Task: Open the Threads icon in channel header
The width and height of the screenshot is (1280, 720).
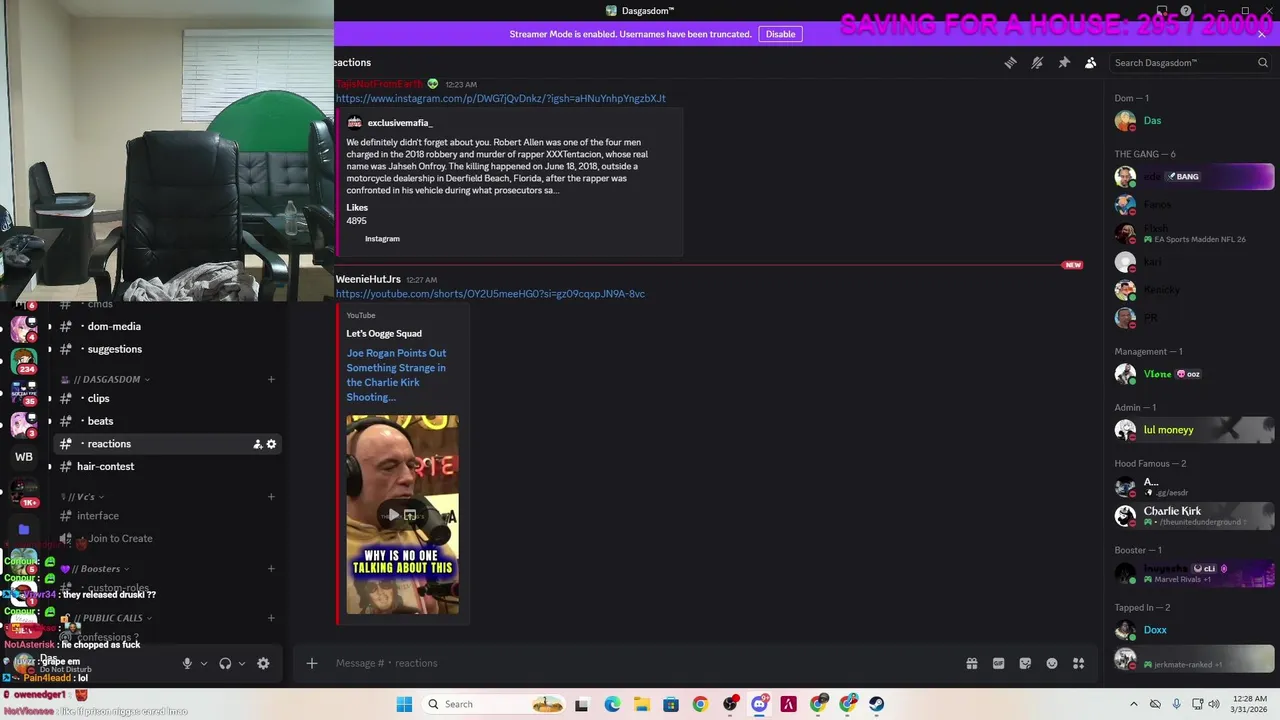Action: pos(1010,62)
